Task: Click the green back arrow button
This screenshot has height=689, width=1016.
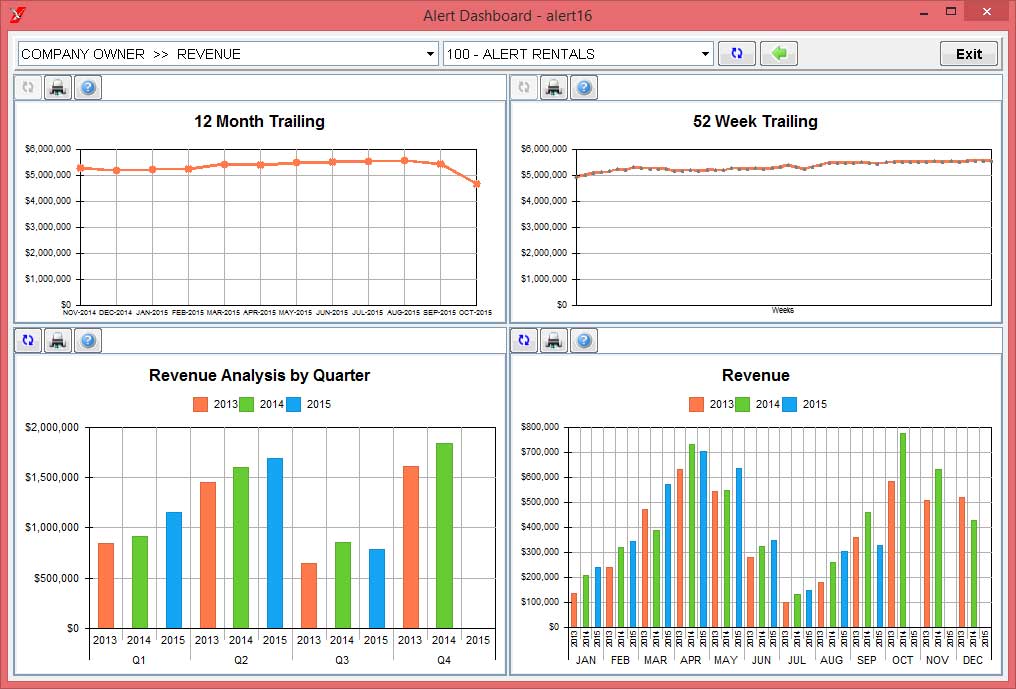Action: tap(778, 54)
